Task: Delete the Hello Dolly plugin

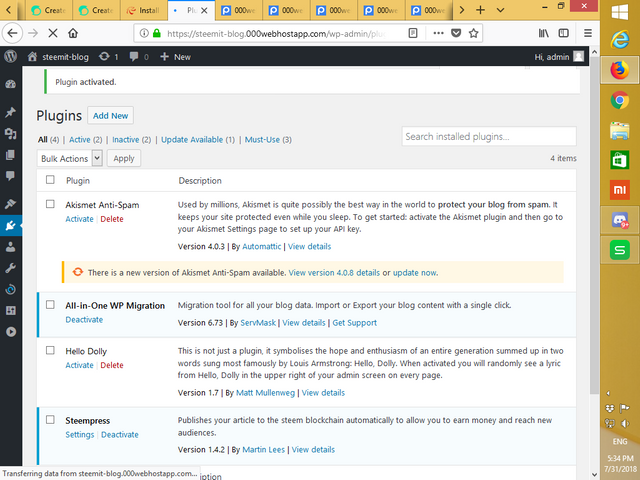Action: (112, 365)
